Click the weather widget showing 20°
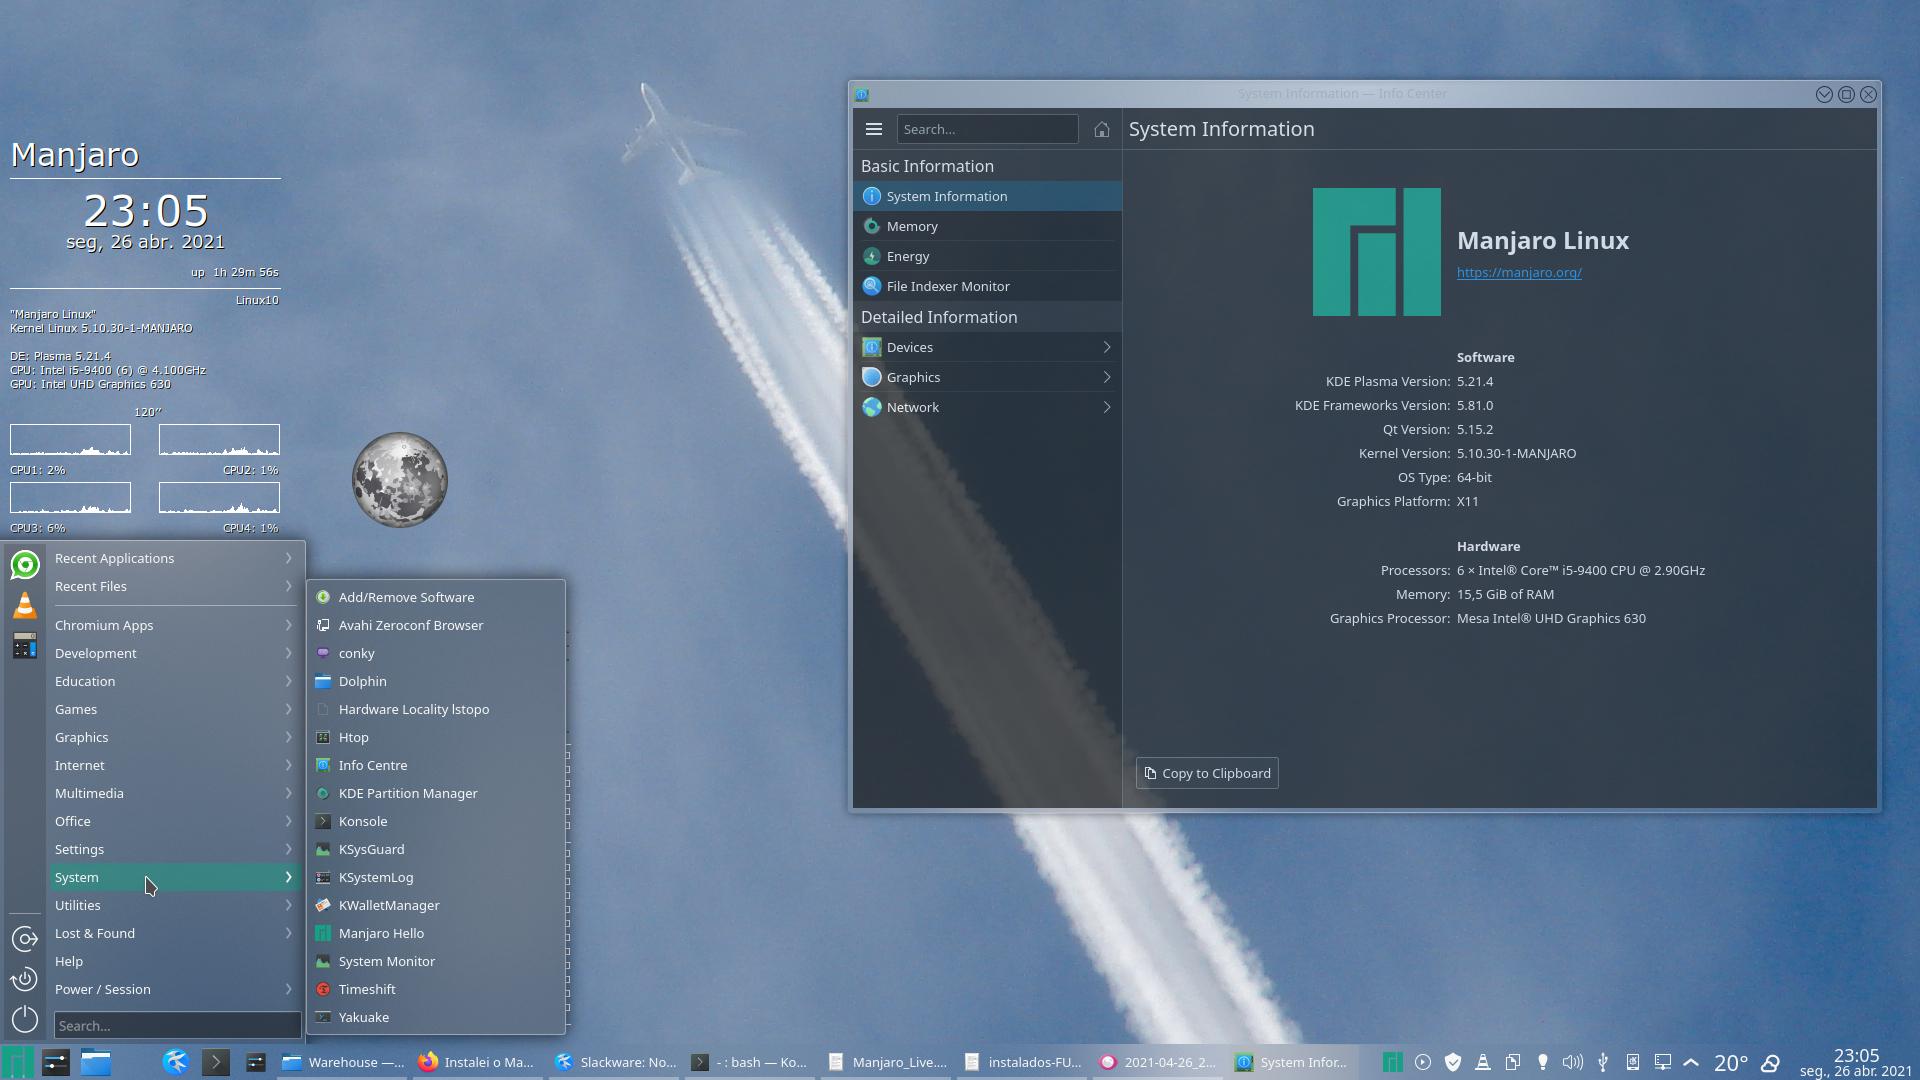Viewport: 1920px width, 1080px height. coord(1731,1063)
